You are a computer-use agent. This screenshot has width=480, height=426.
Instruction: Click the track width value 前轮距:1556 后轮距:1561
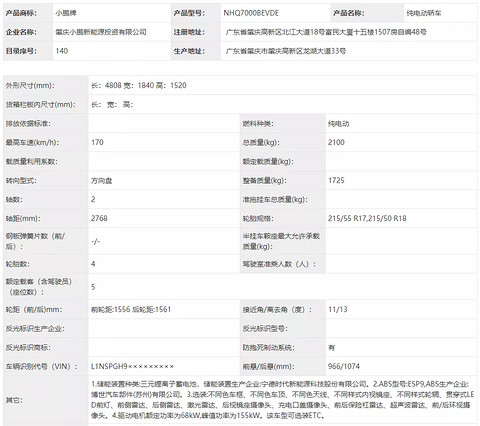pos(131,309)
